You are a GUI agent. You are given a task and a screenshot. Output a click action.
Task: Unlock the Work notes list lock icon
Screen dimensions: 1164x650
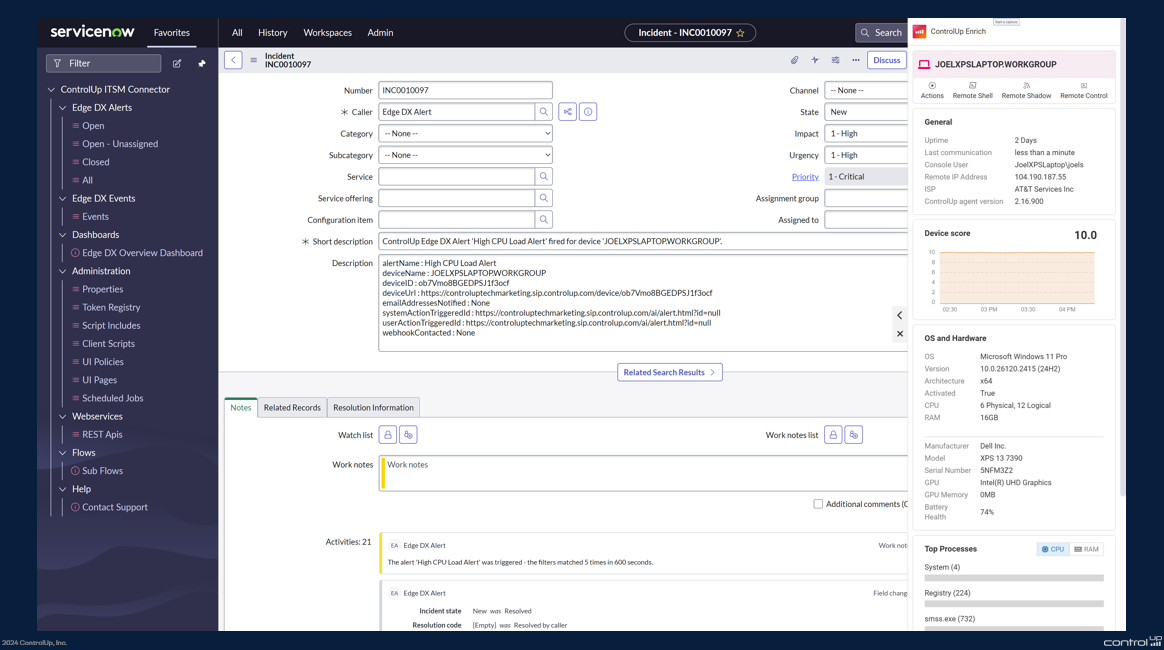[834, 435]
